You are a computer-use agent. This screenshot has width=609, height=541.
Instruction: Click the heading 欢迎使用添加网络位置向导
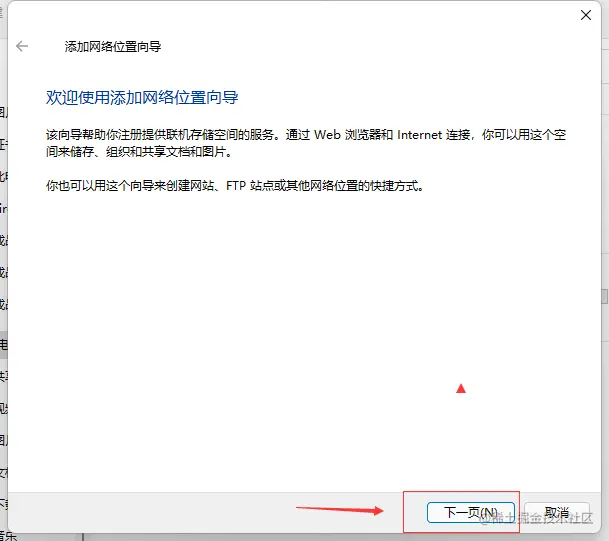point(142,97)
